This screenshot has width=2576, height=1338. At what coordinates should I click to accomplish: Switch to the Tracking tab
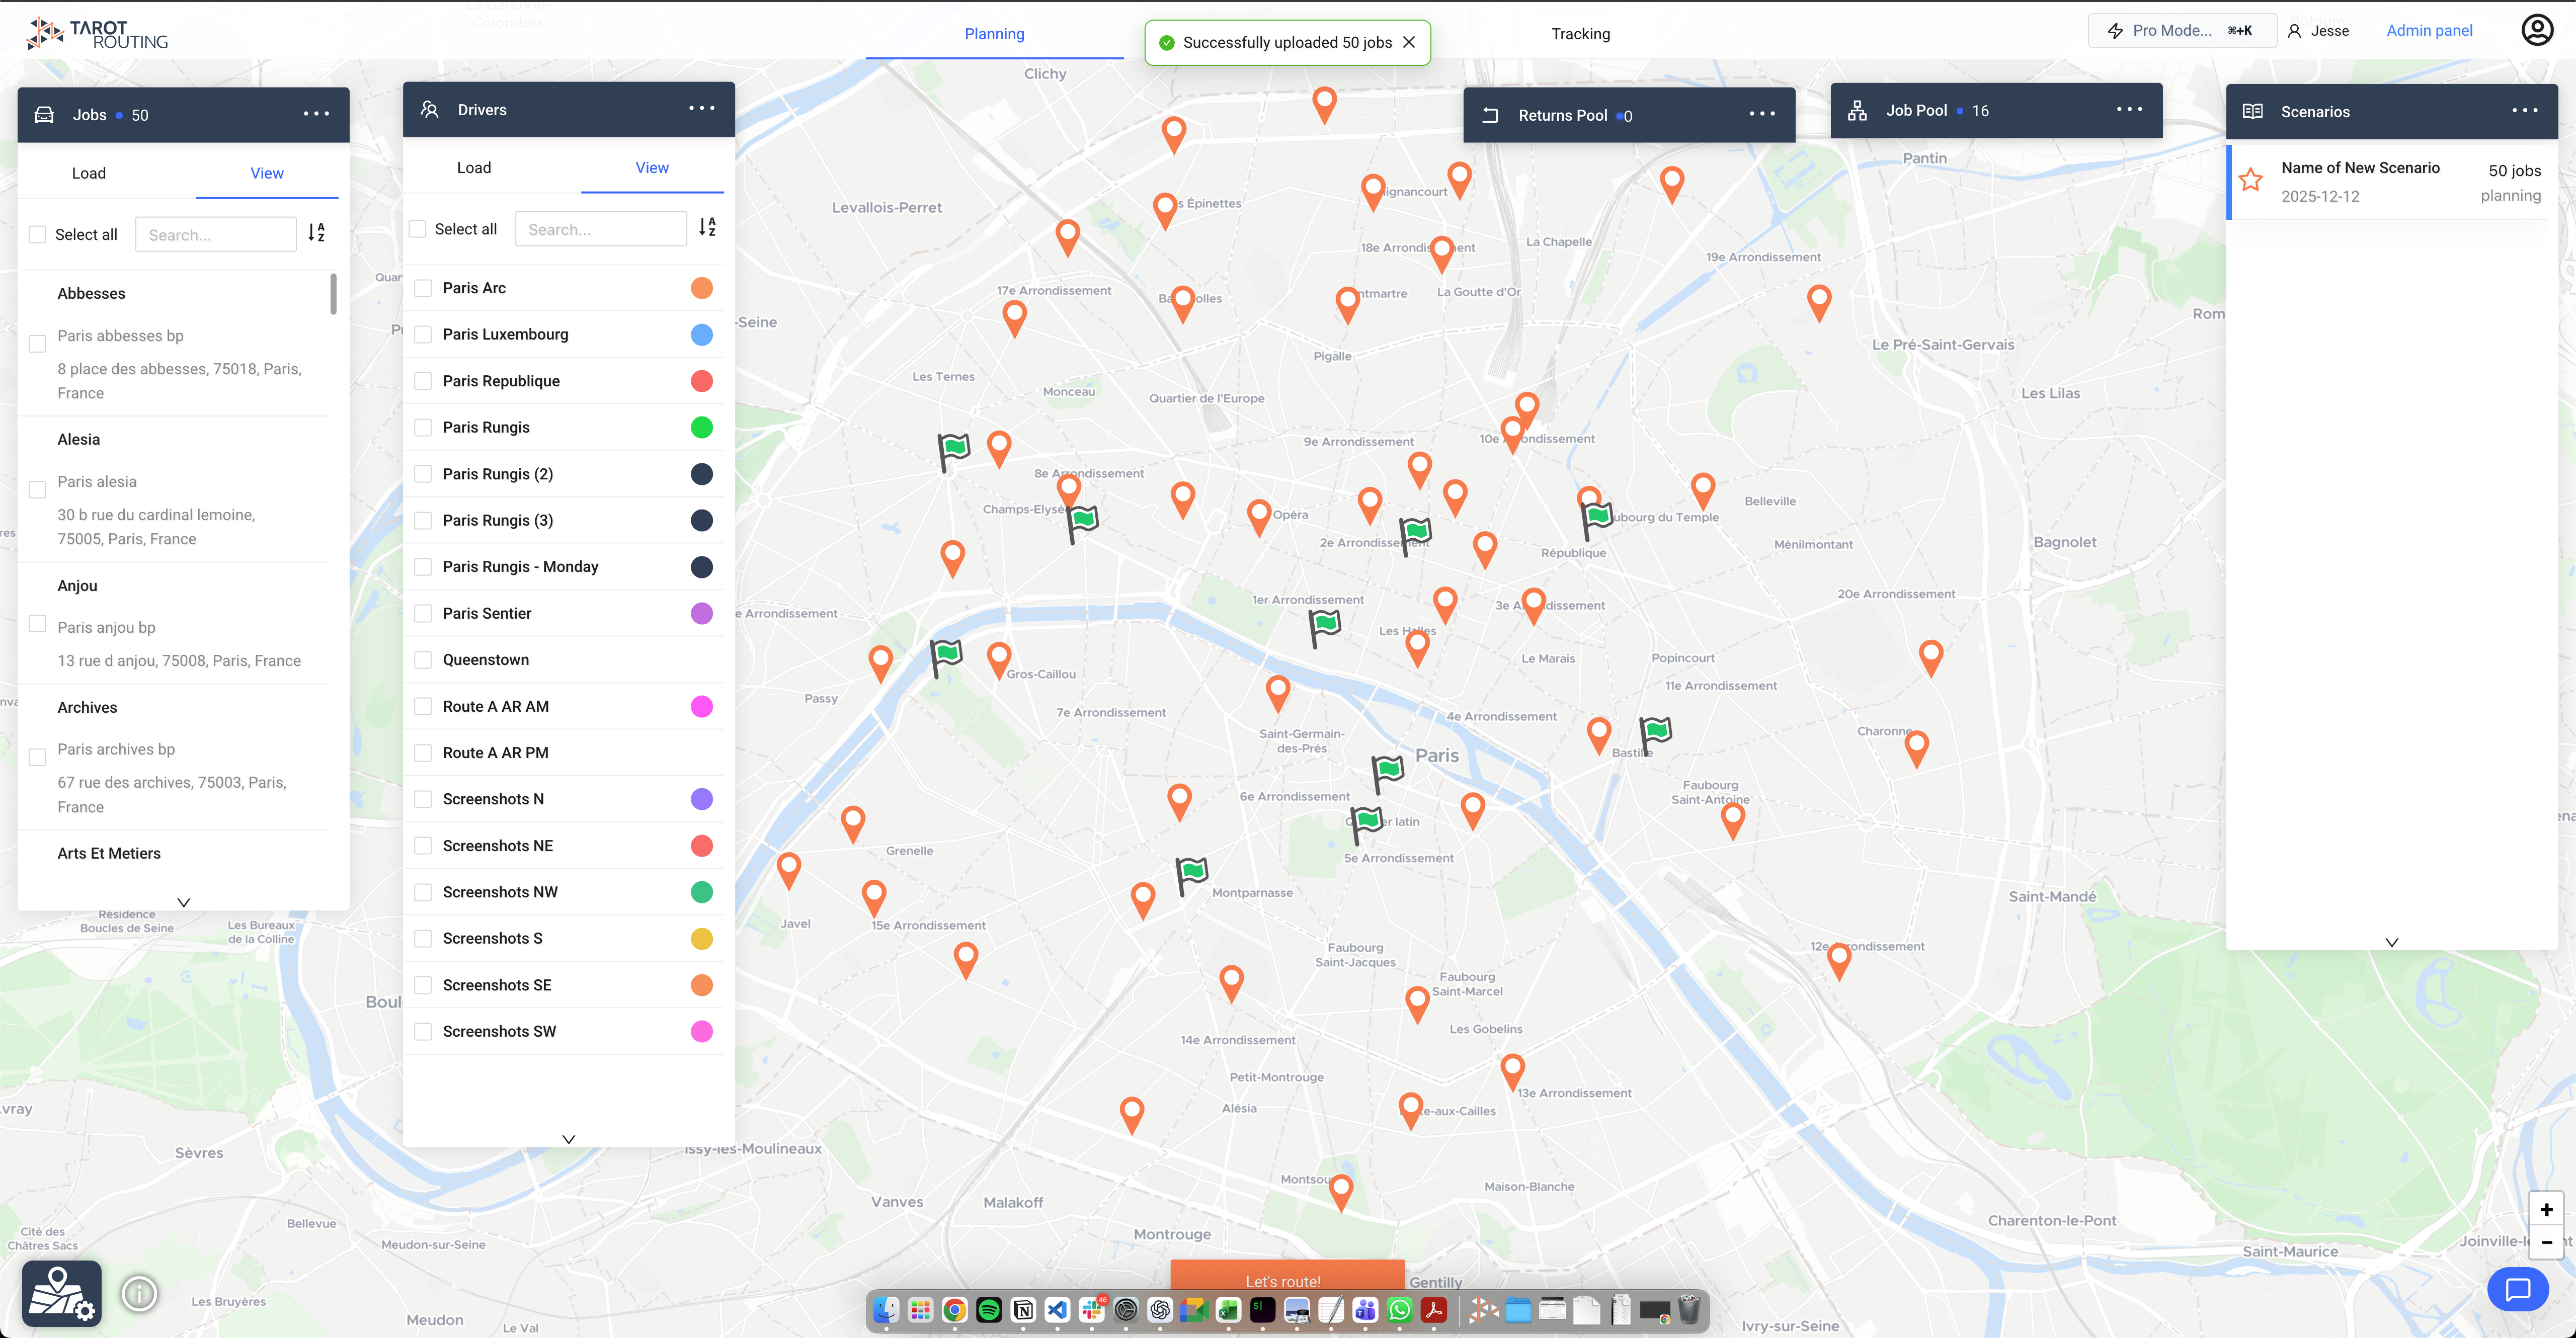tap(1580, 33)
